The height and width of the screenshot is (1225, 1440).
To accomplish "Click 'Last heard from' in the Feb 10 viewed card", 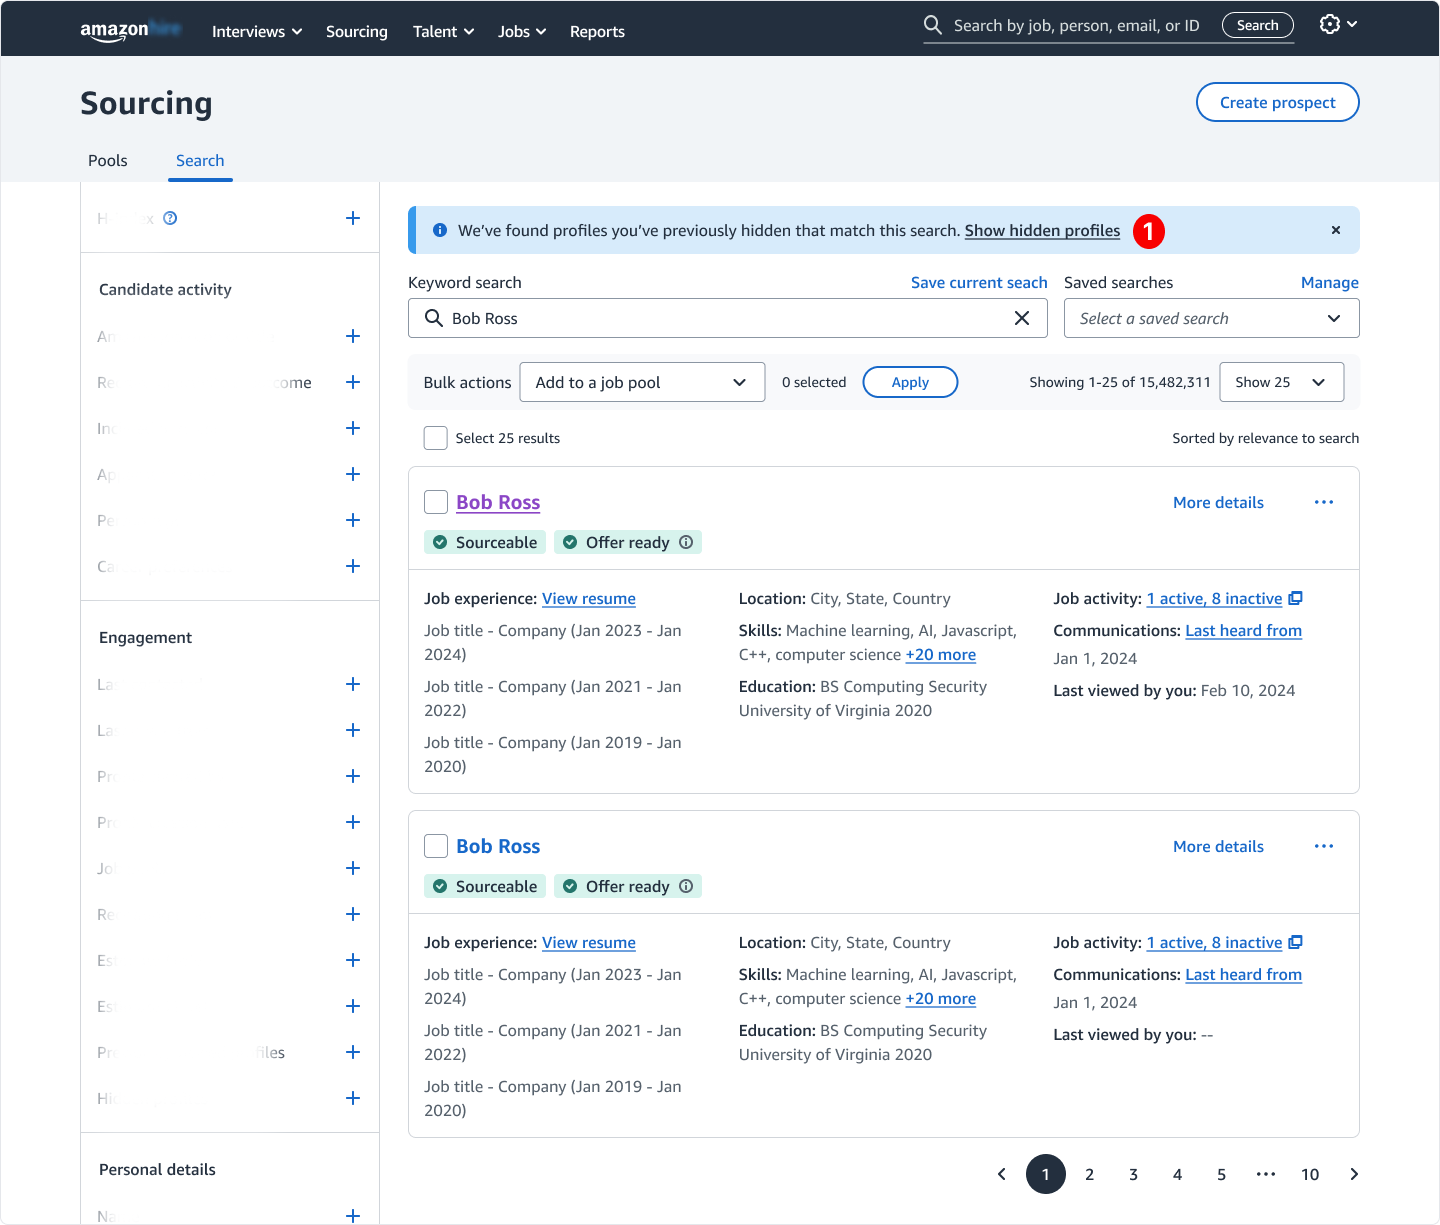I will pyautogui.click(x=1244, y=630).
